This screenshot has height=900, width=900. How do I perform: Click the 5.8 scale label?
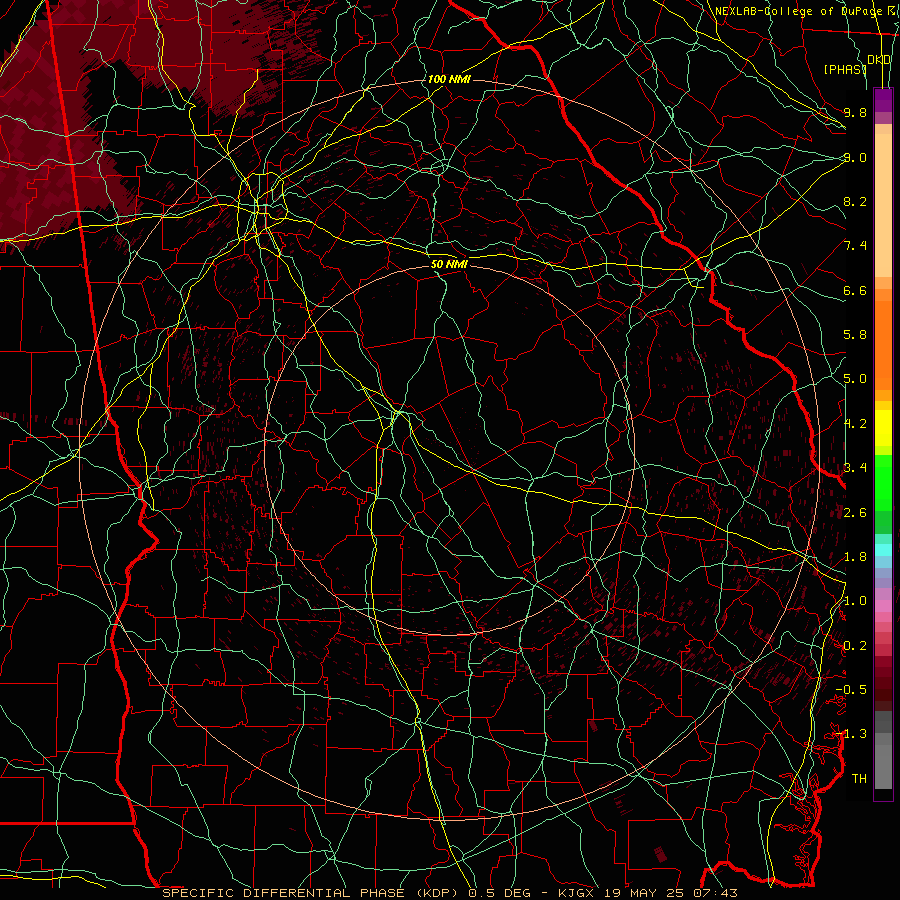click(855, 335)
